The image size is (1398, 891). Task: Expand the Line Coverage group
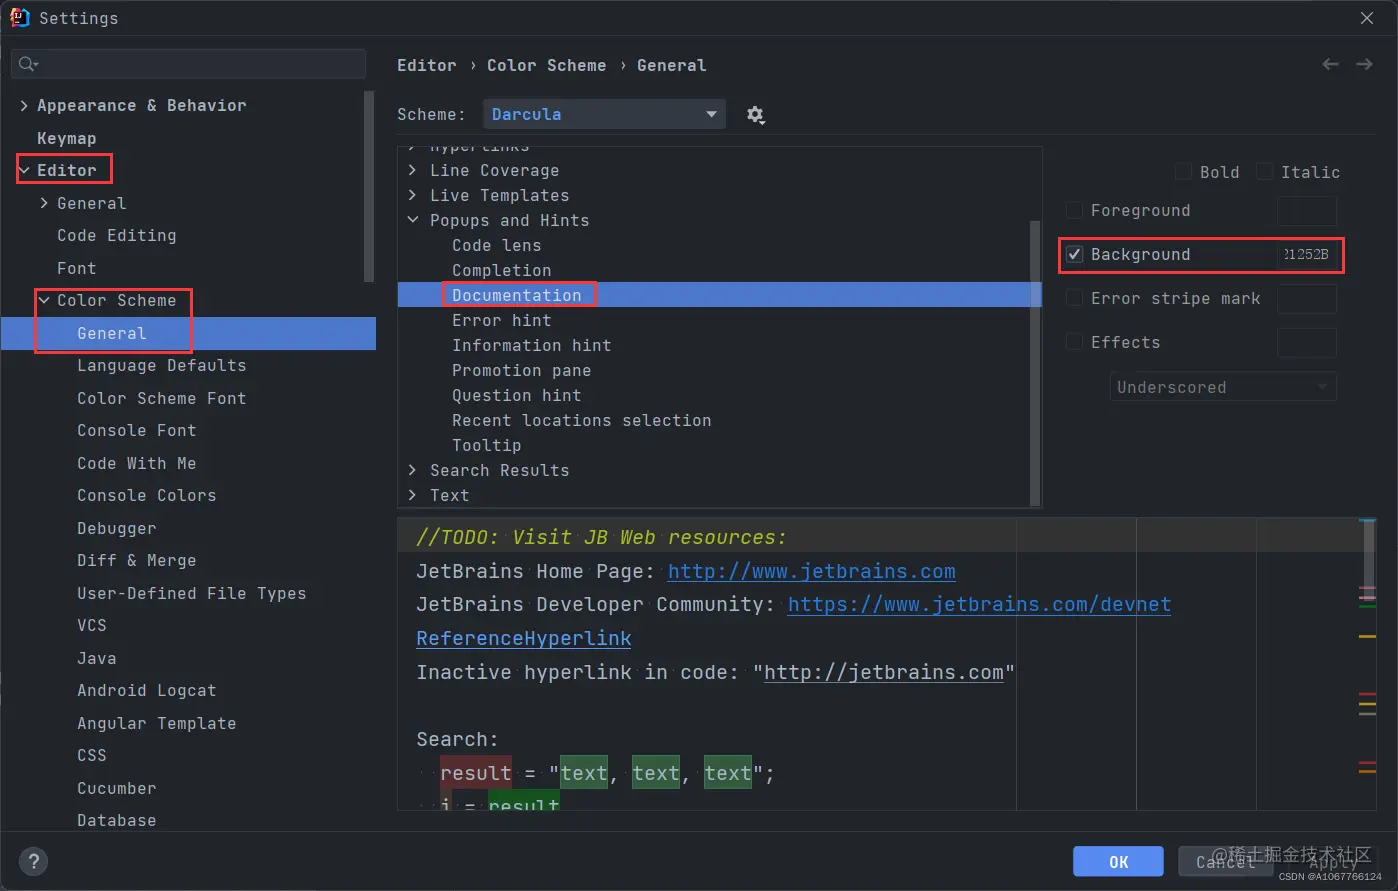coord(413,170)
